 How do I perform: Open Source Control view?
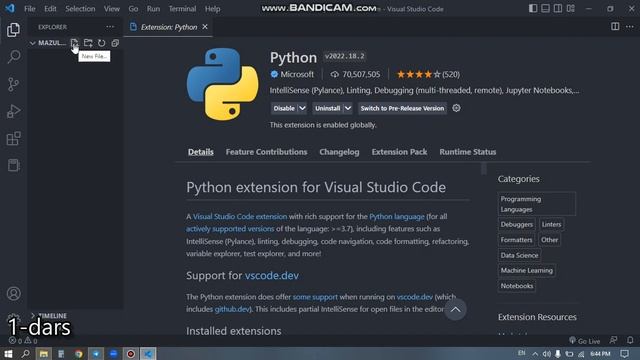coord(13,84)
